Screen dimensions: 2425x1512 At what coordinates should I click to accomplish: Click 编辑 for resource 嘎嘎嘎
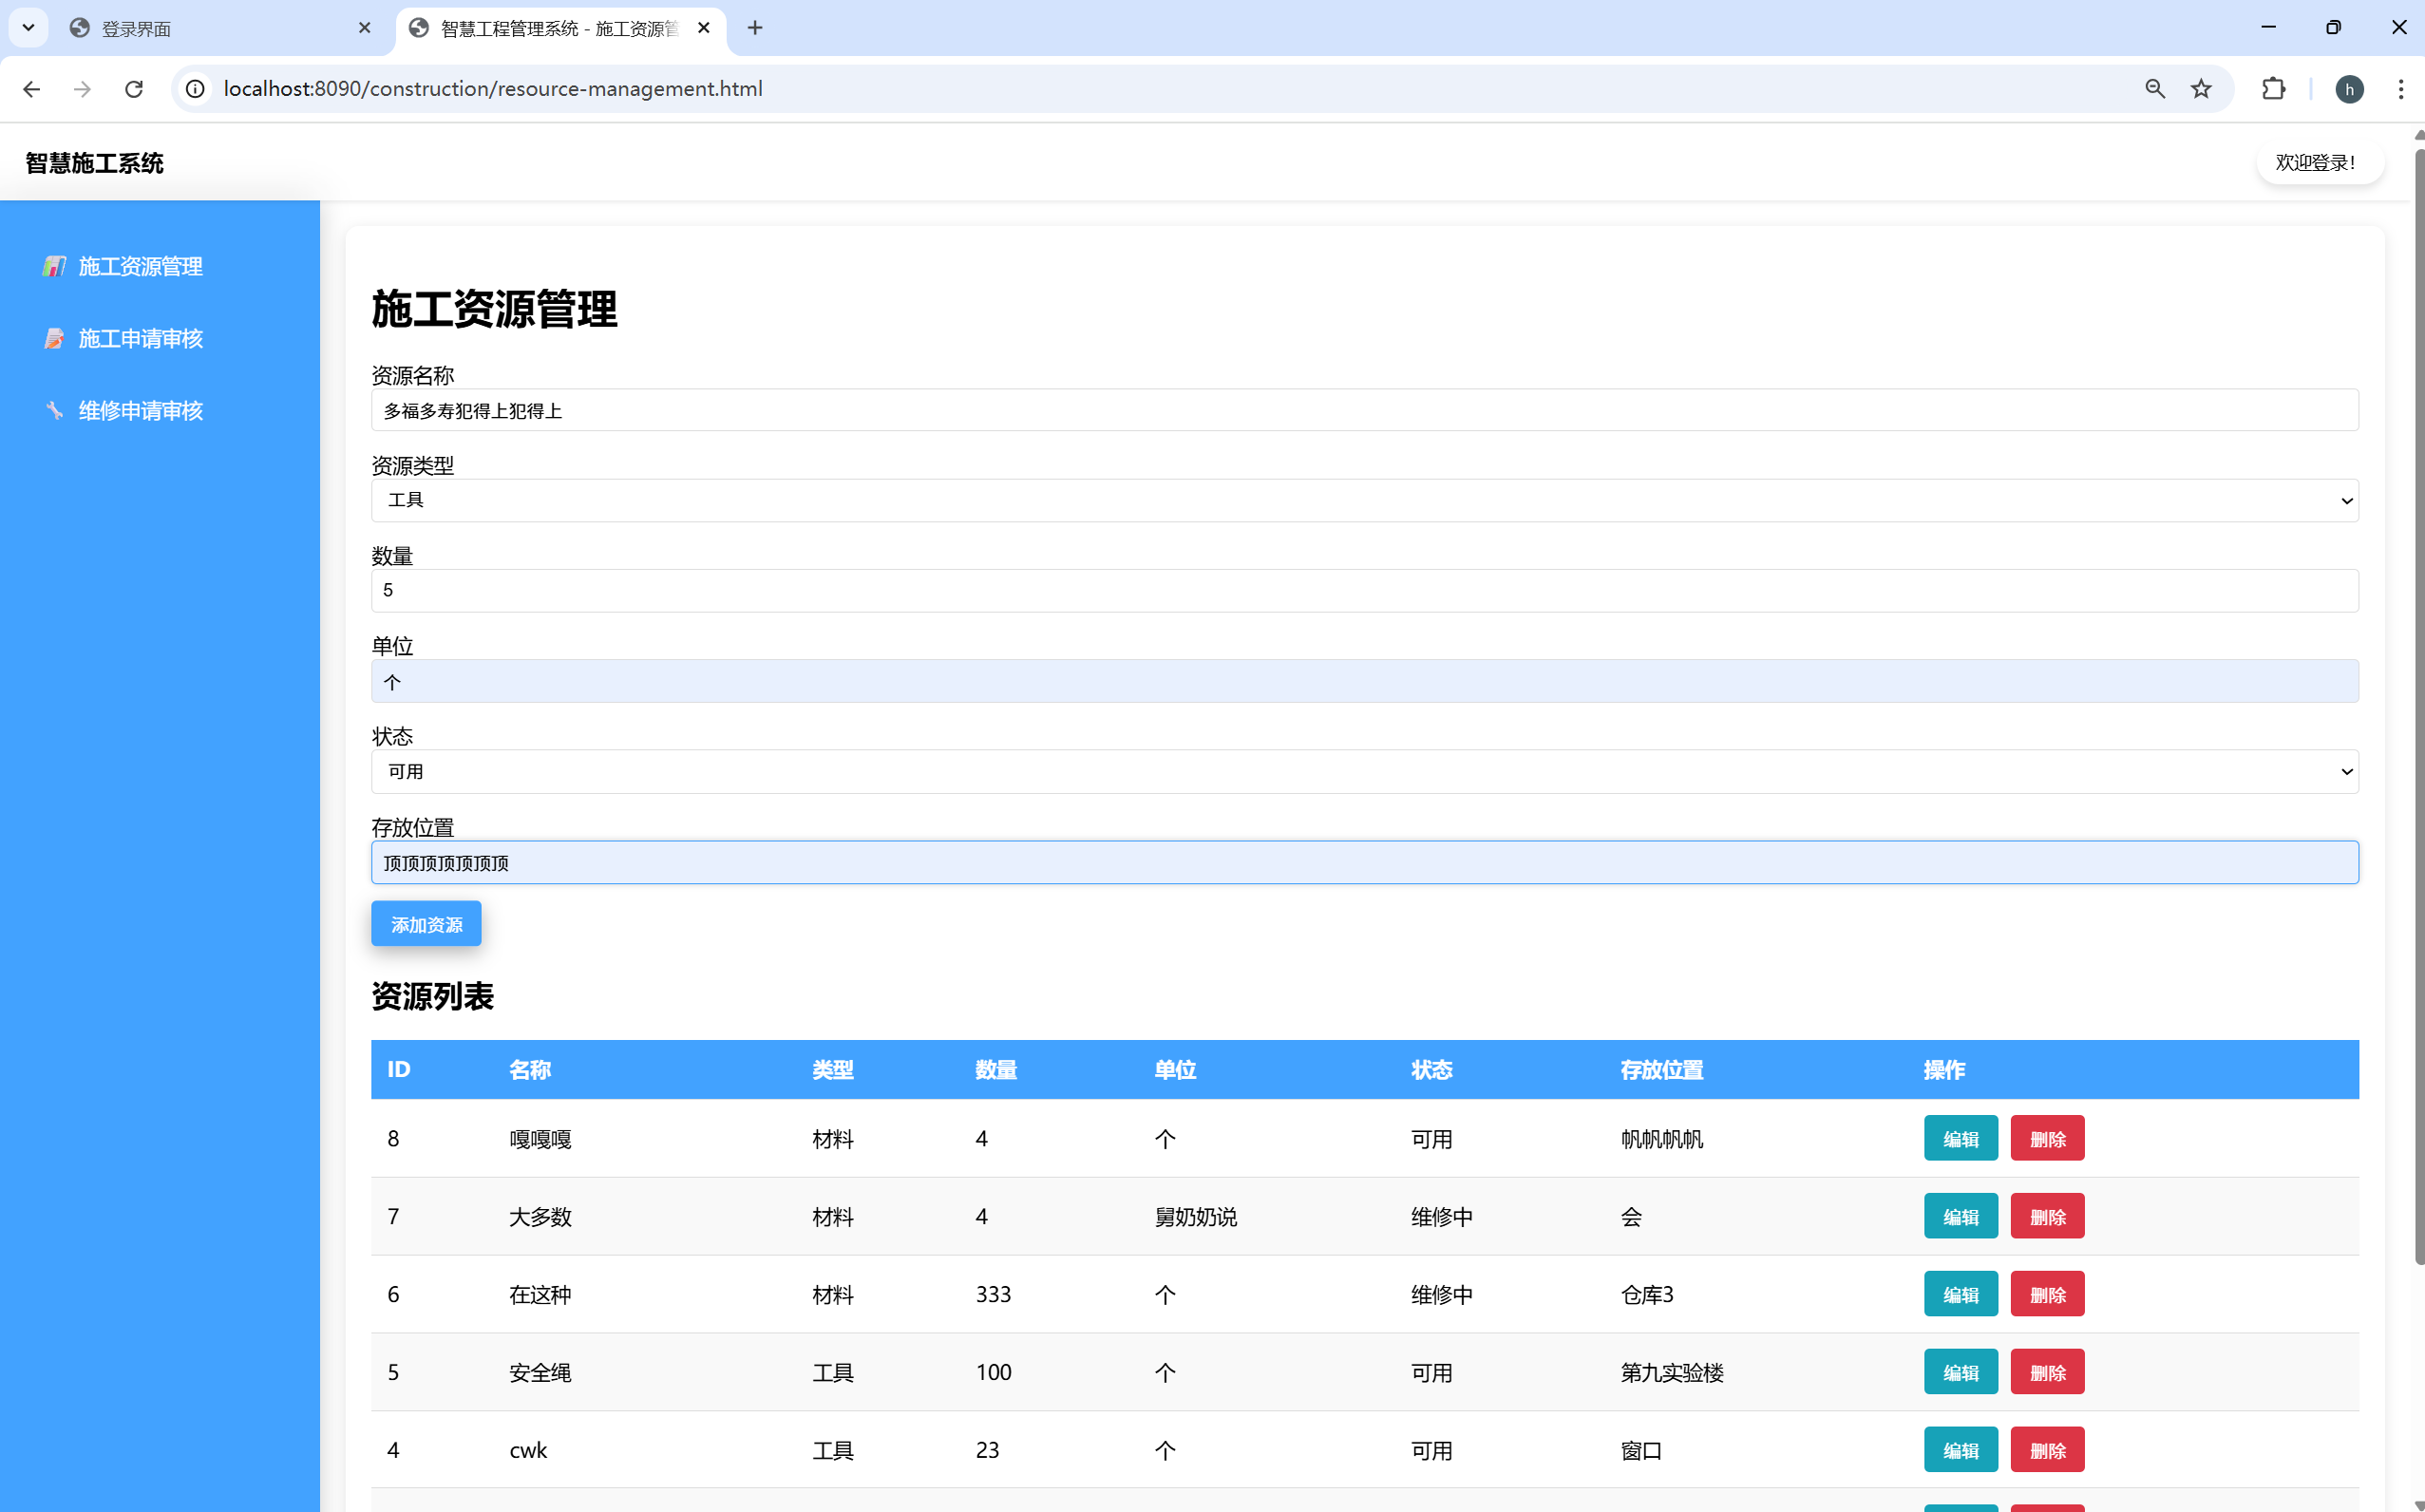click(x=1960, y=1138)
